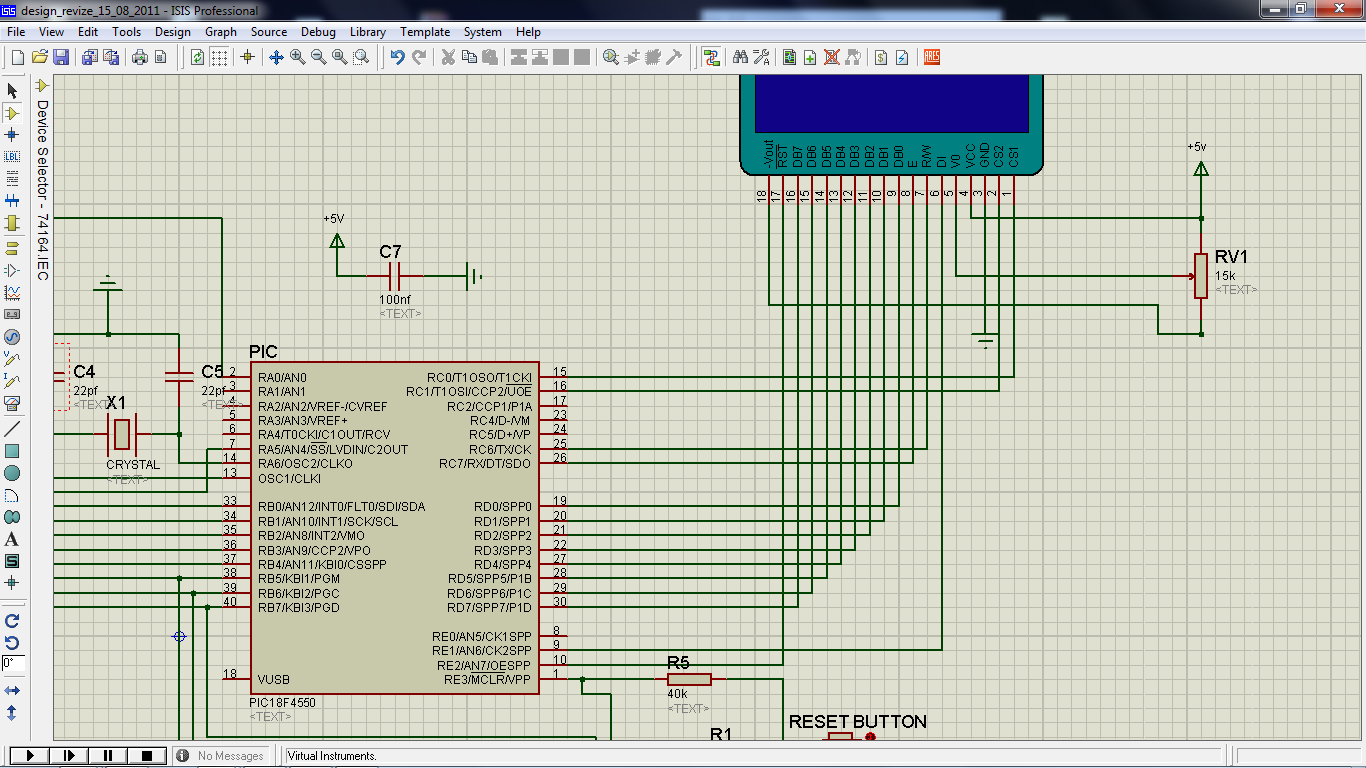Screen dimensions: 1366x768
Task: Click the X-Mirror horizontal flip icon
Action: tap(12, 691)
